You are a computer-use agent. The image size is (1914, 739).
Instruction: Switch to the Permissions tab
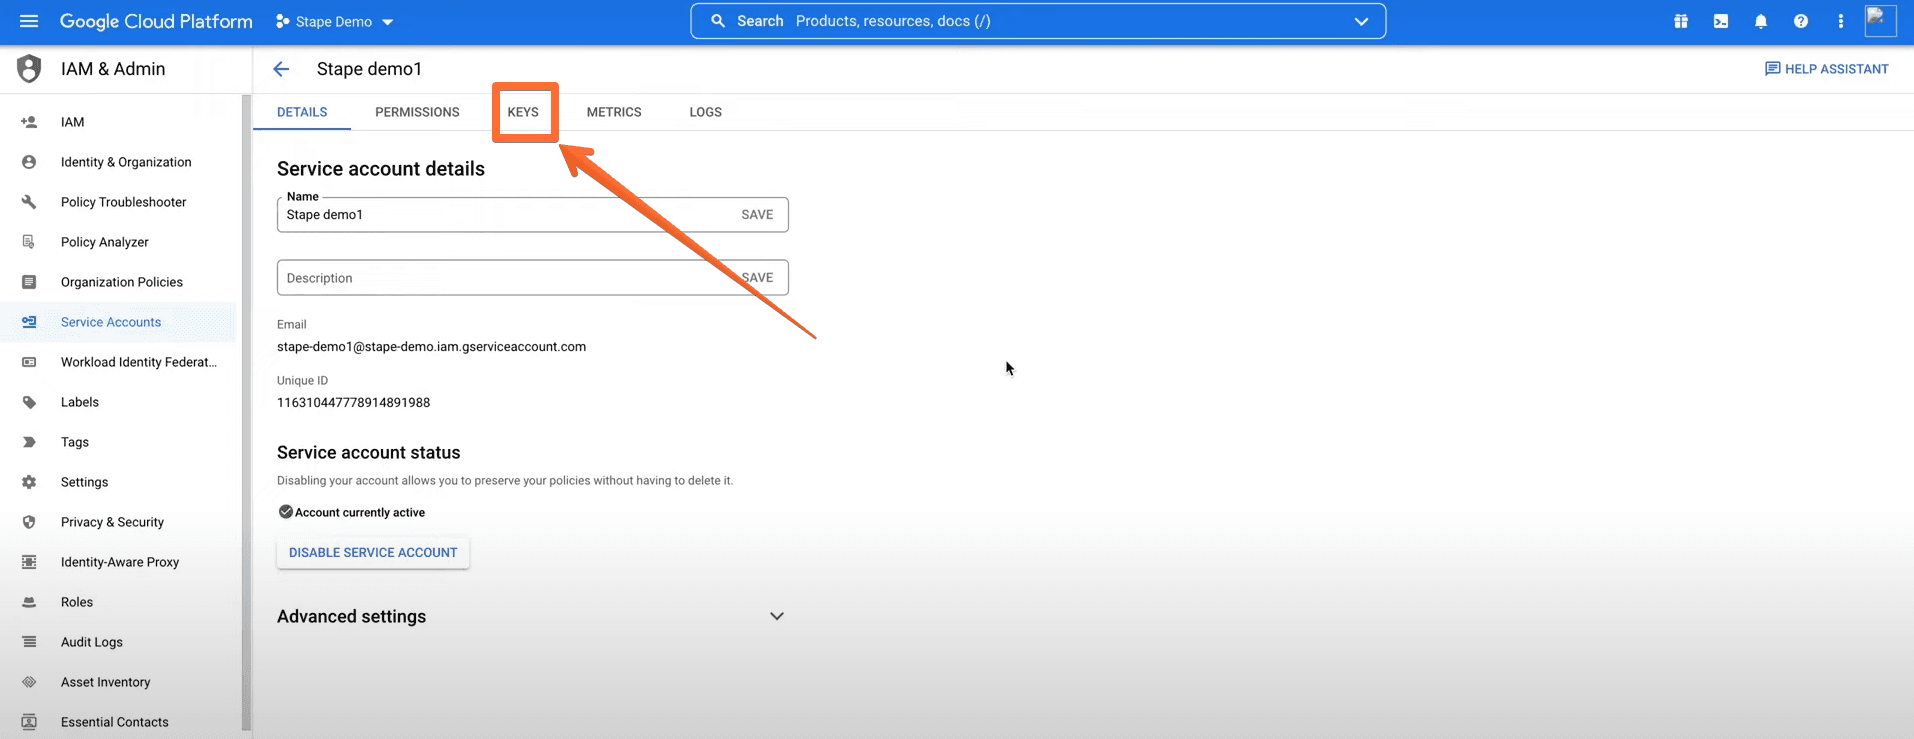[417, 112]
